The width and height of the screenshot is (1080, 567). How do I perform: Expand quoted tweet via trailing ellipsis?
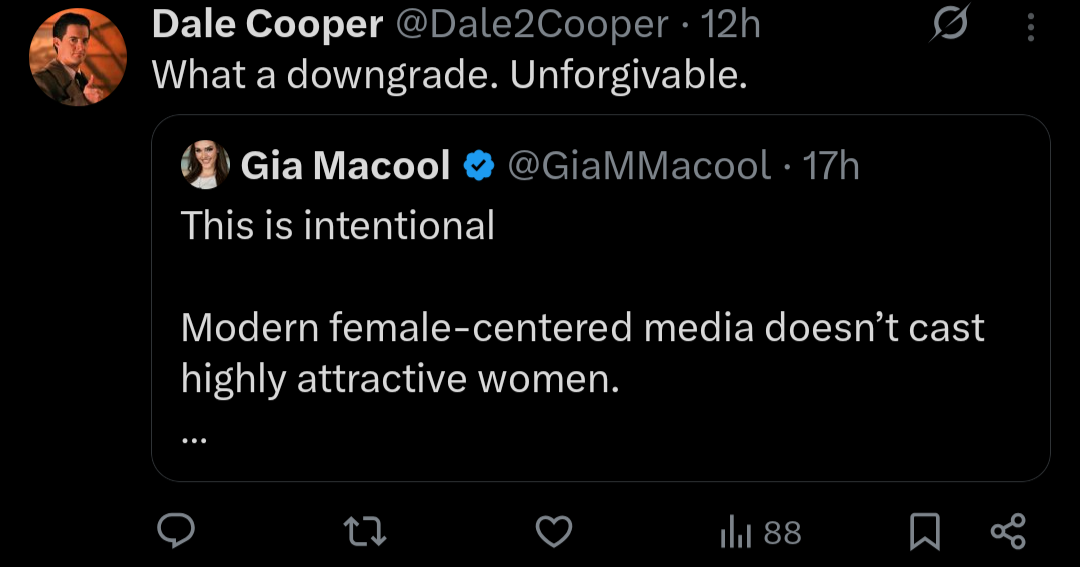[196, 438]
